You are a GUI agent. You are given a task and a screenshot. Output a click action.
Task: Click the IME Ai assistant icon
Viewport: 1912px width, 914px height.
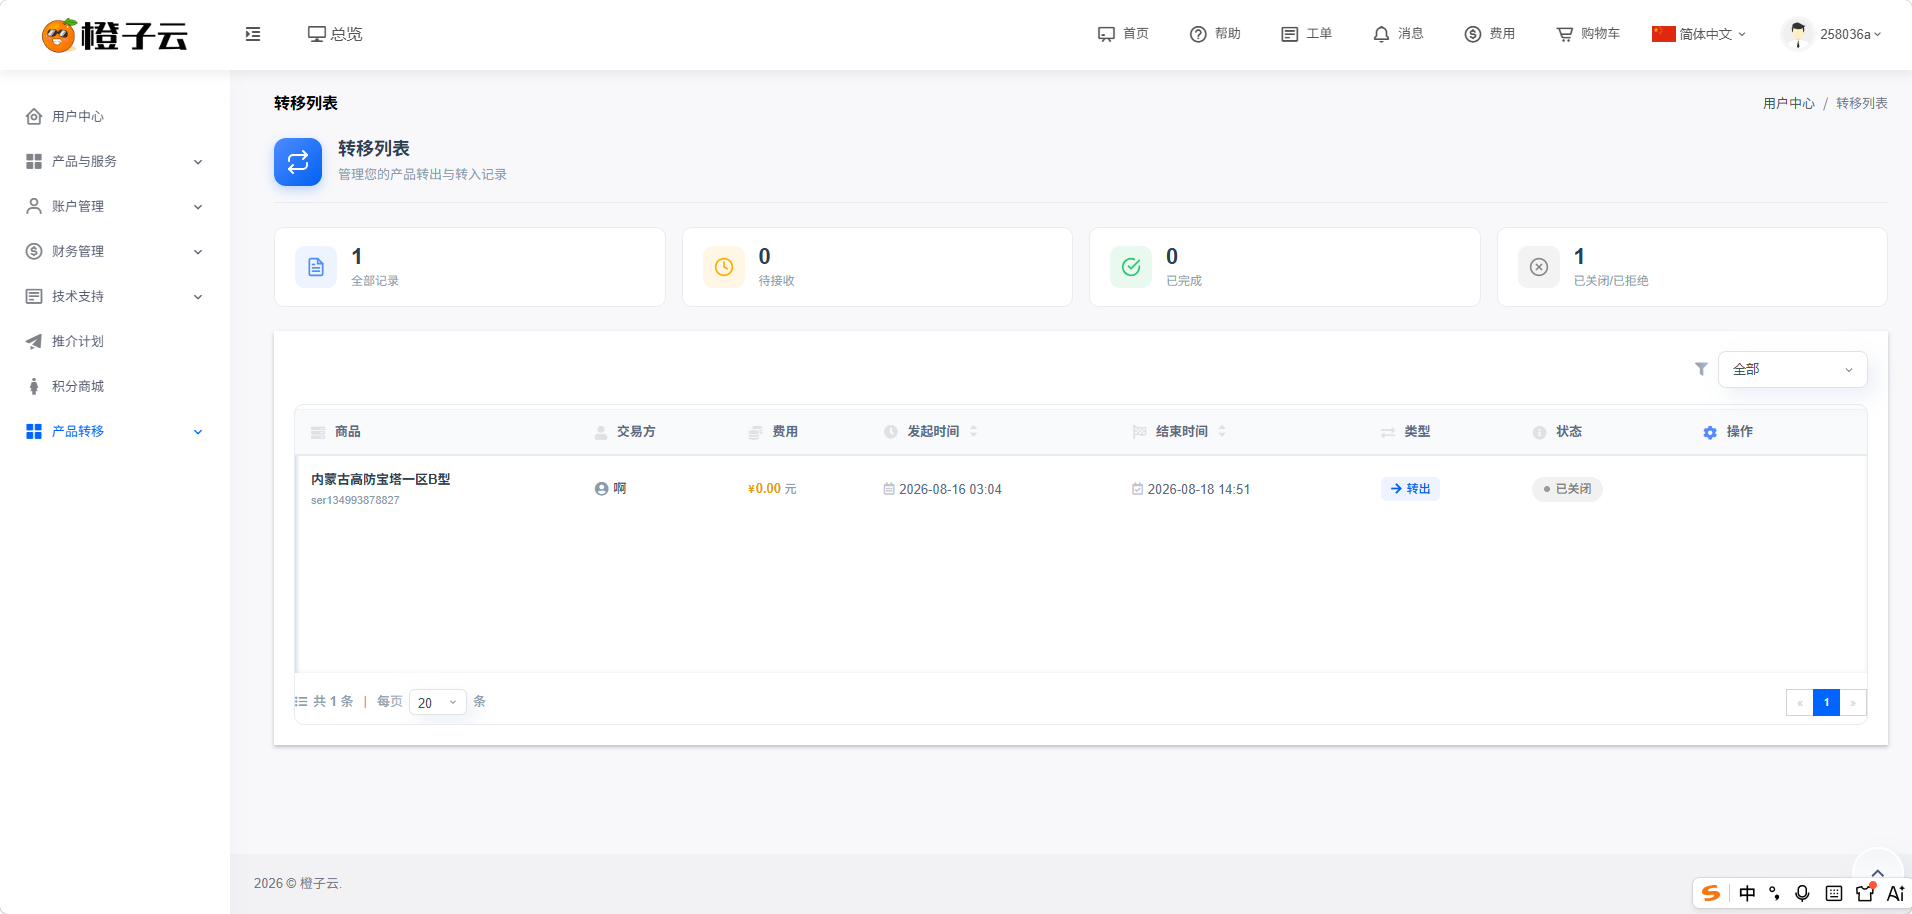1895,893
